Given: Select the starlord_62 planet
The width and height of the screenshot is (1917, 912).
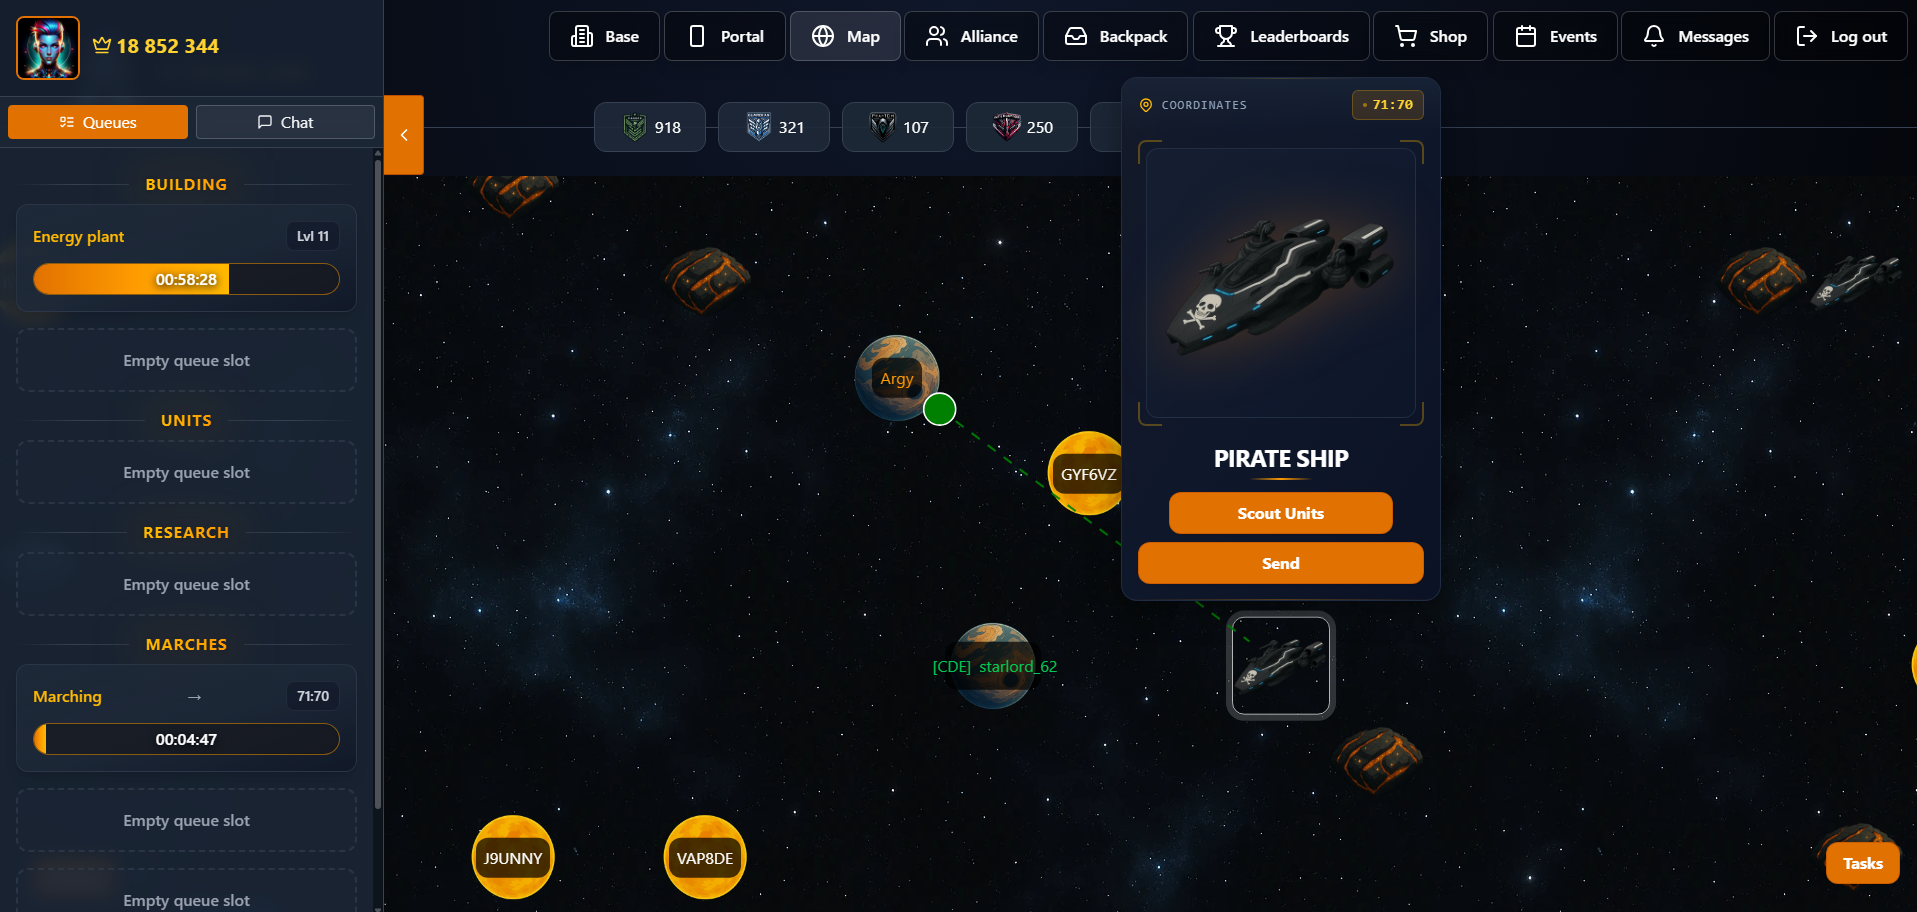Looking at the screenshot, I should tap(993, 666).
